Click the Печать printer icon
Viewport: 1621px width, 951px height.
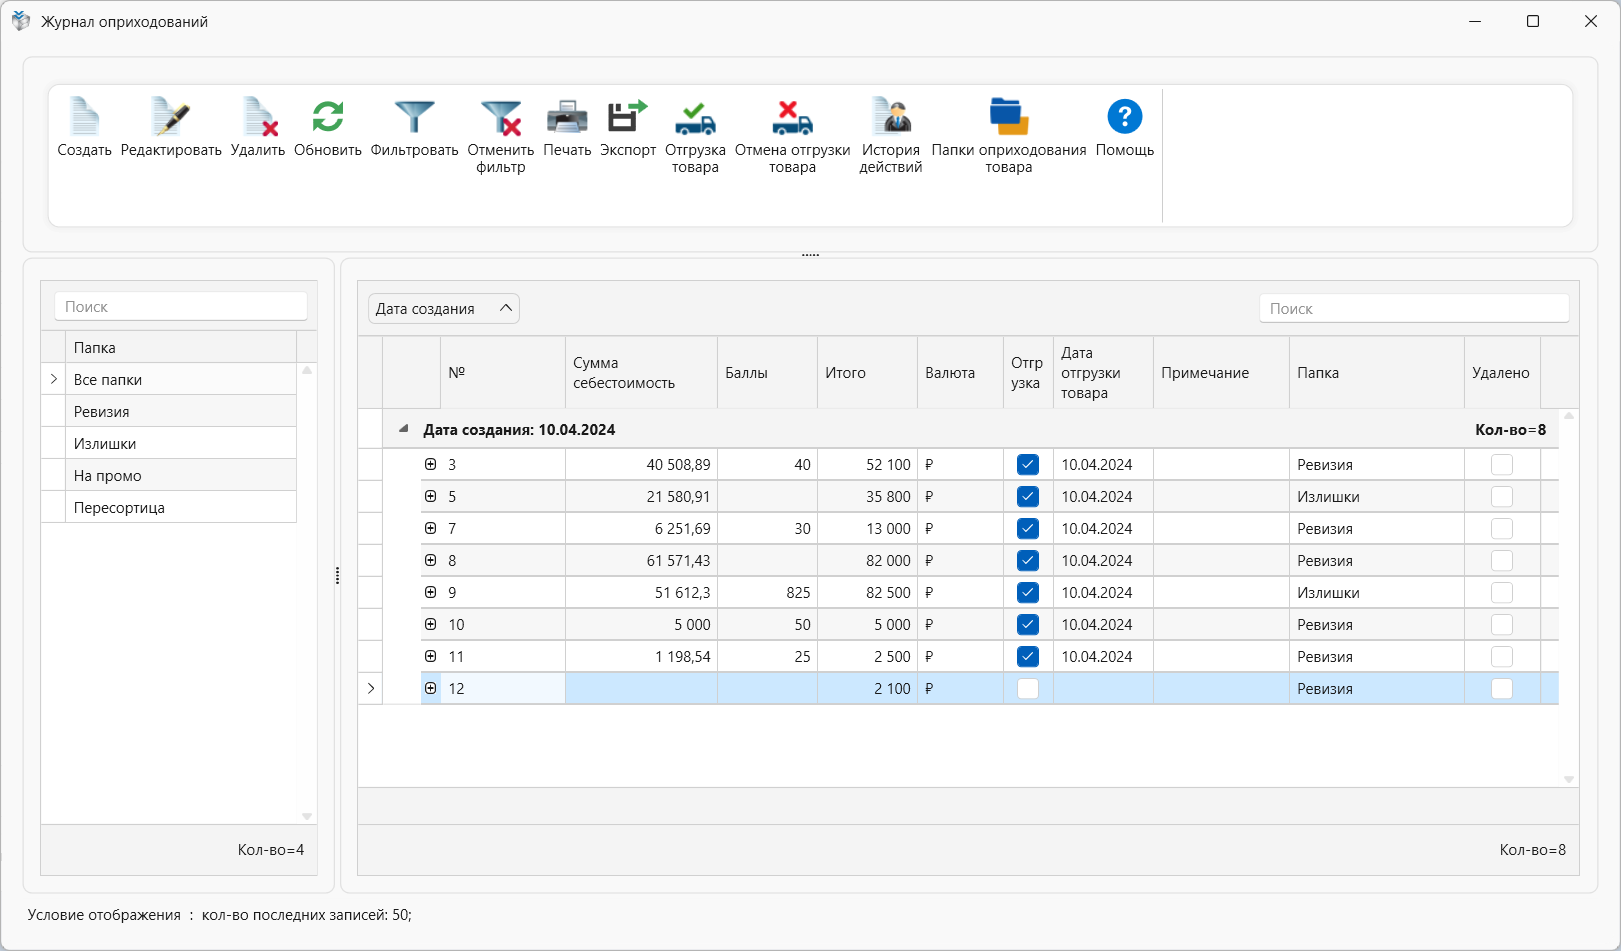point(567,117)
